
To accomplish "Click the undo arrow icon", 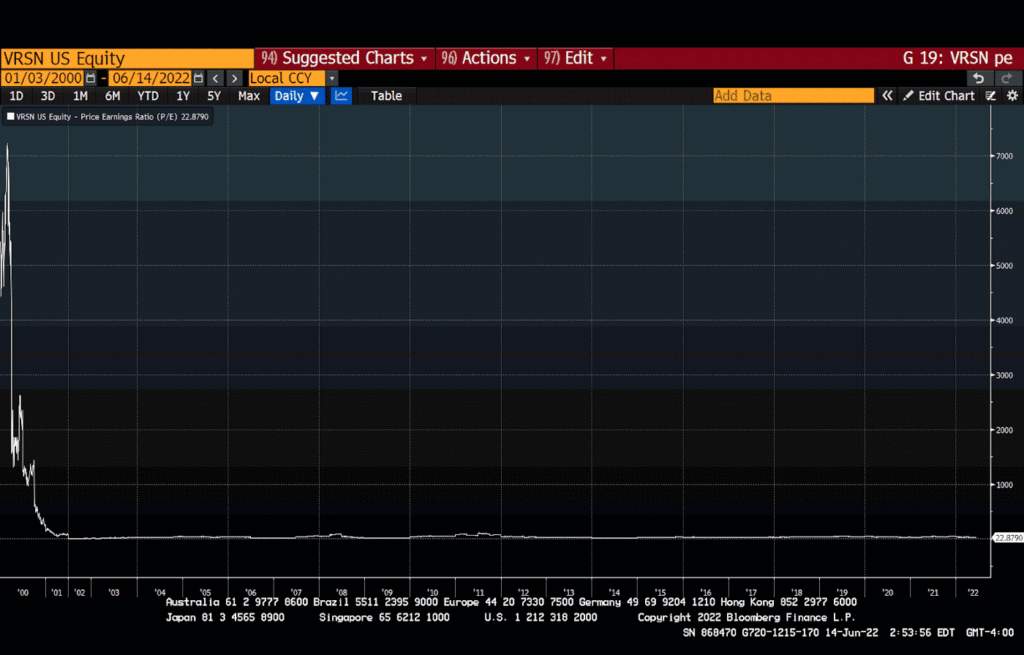I will pyautogui.click(x=978, y=78).
